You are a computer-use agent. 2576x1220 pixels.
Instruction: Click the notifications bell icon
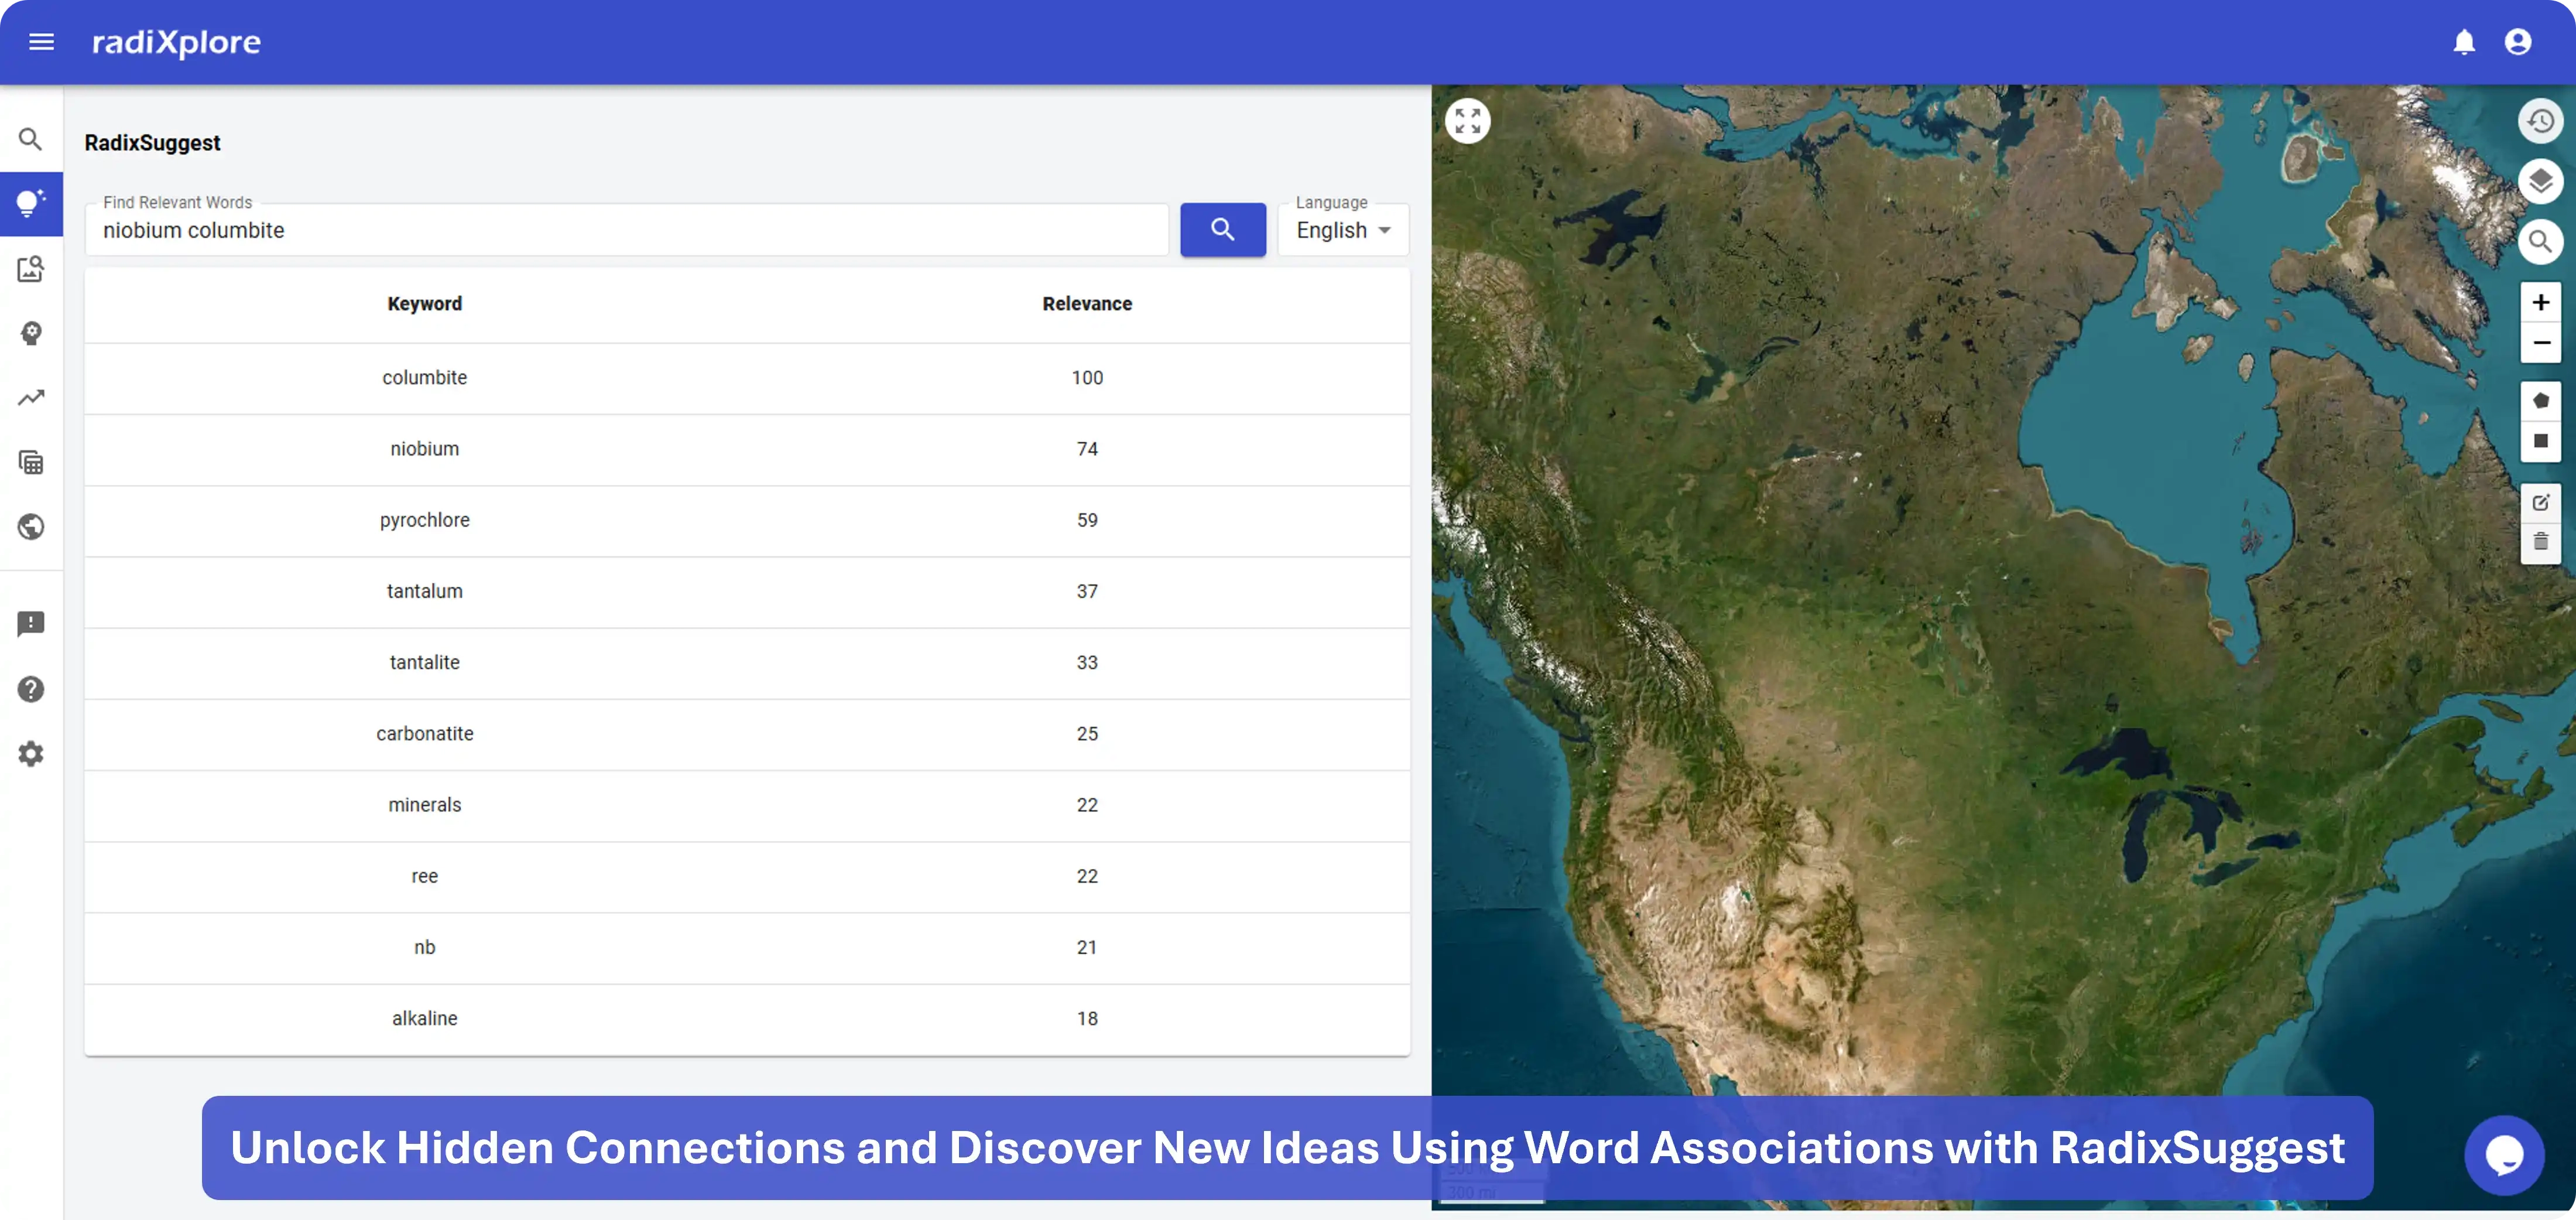coord(2463,42)
